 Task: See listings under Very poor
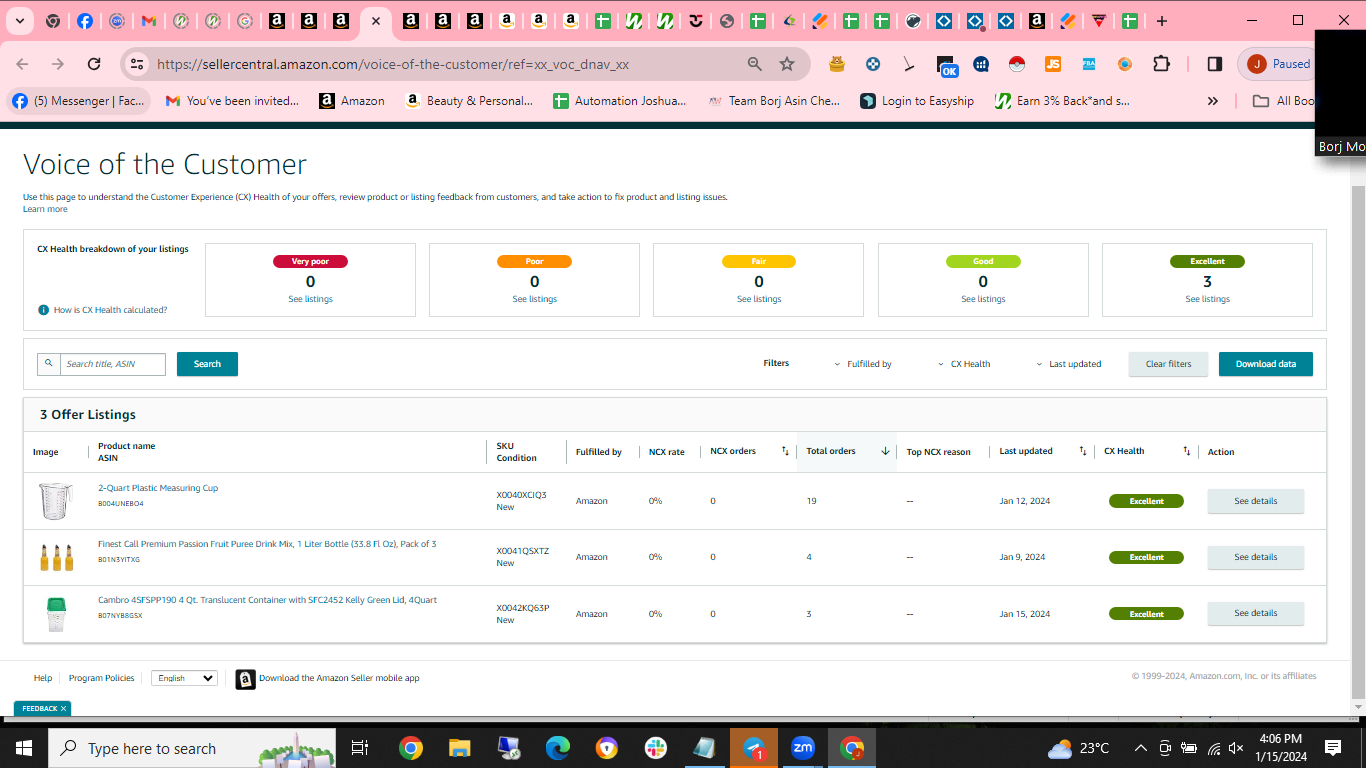(x=310, y=299)
